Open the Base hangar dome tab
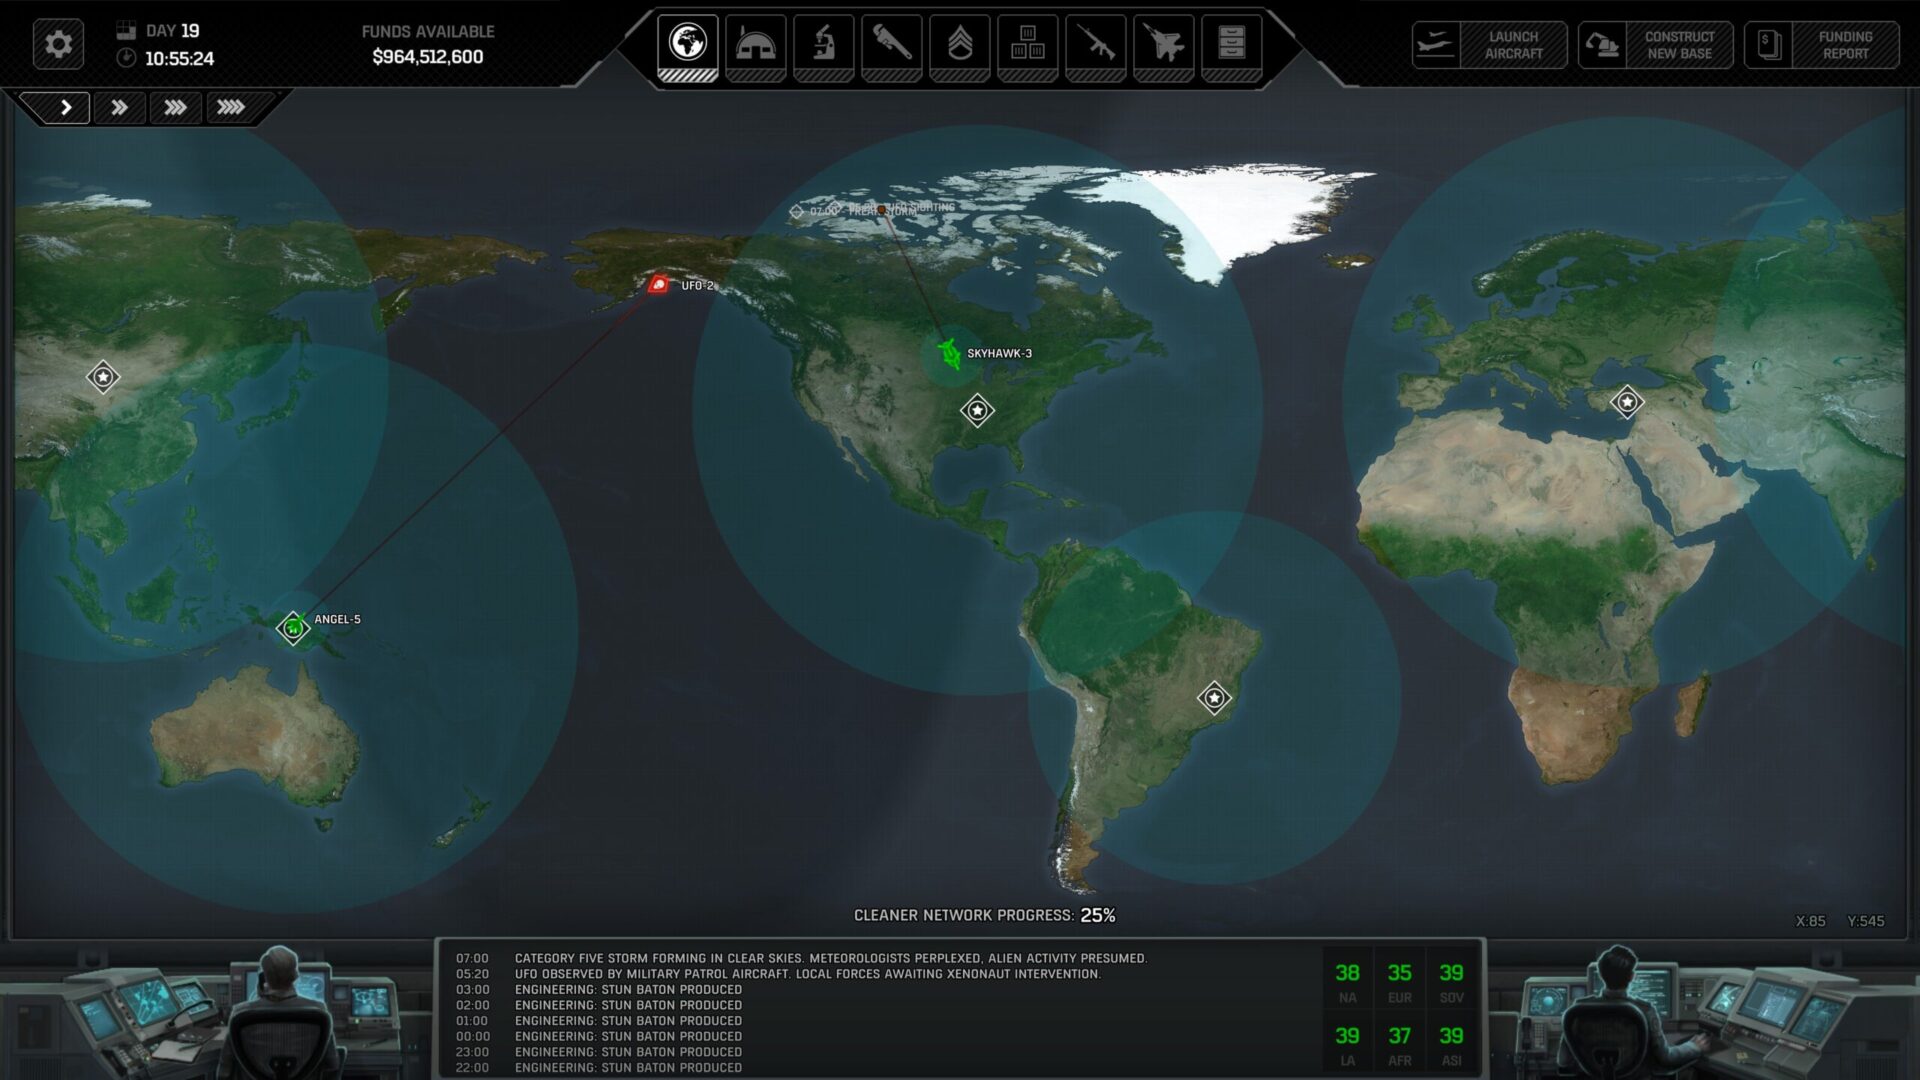The image size is (1920, 1080). coord(756,47)
